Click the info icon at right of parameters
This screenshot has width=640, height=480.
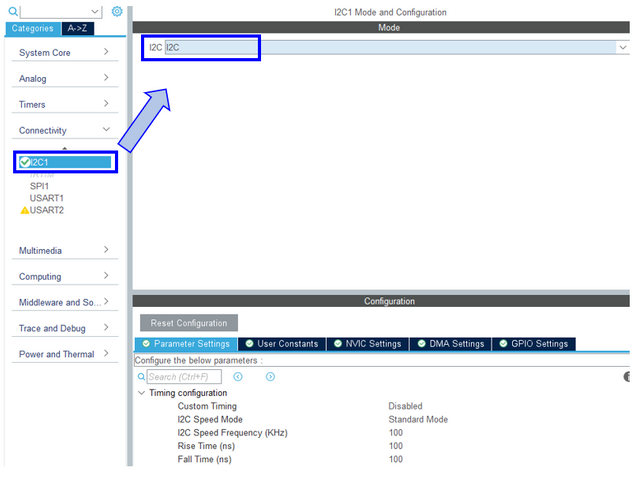coord(627,377)
